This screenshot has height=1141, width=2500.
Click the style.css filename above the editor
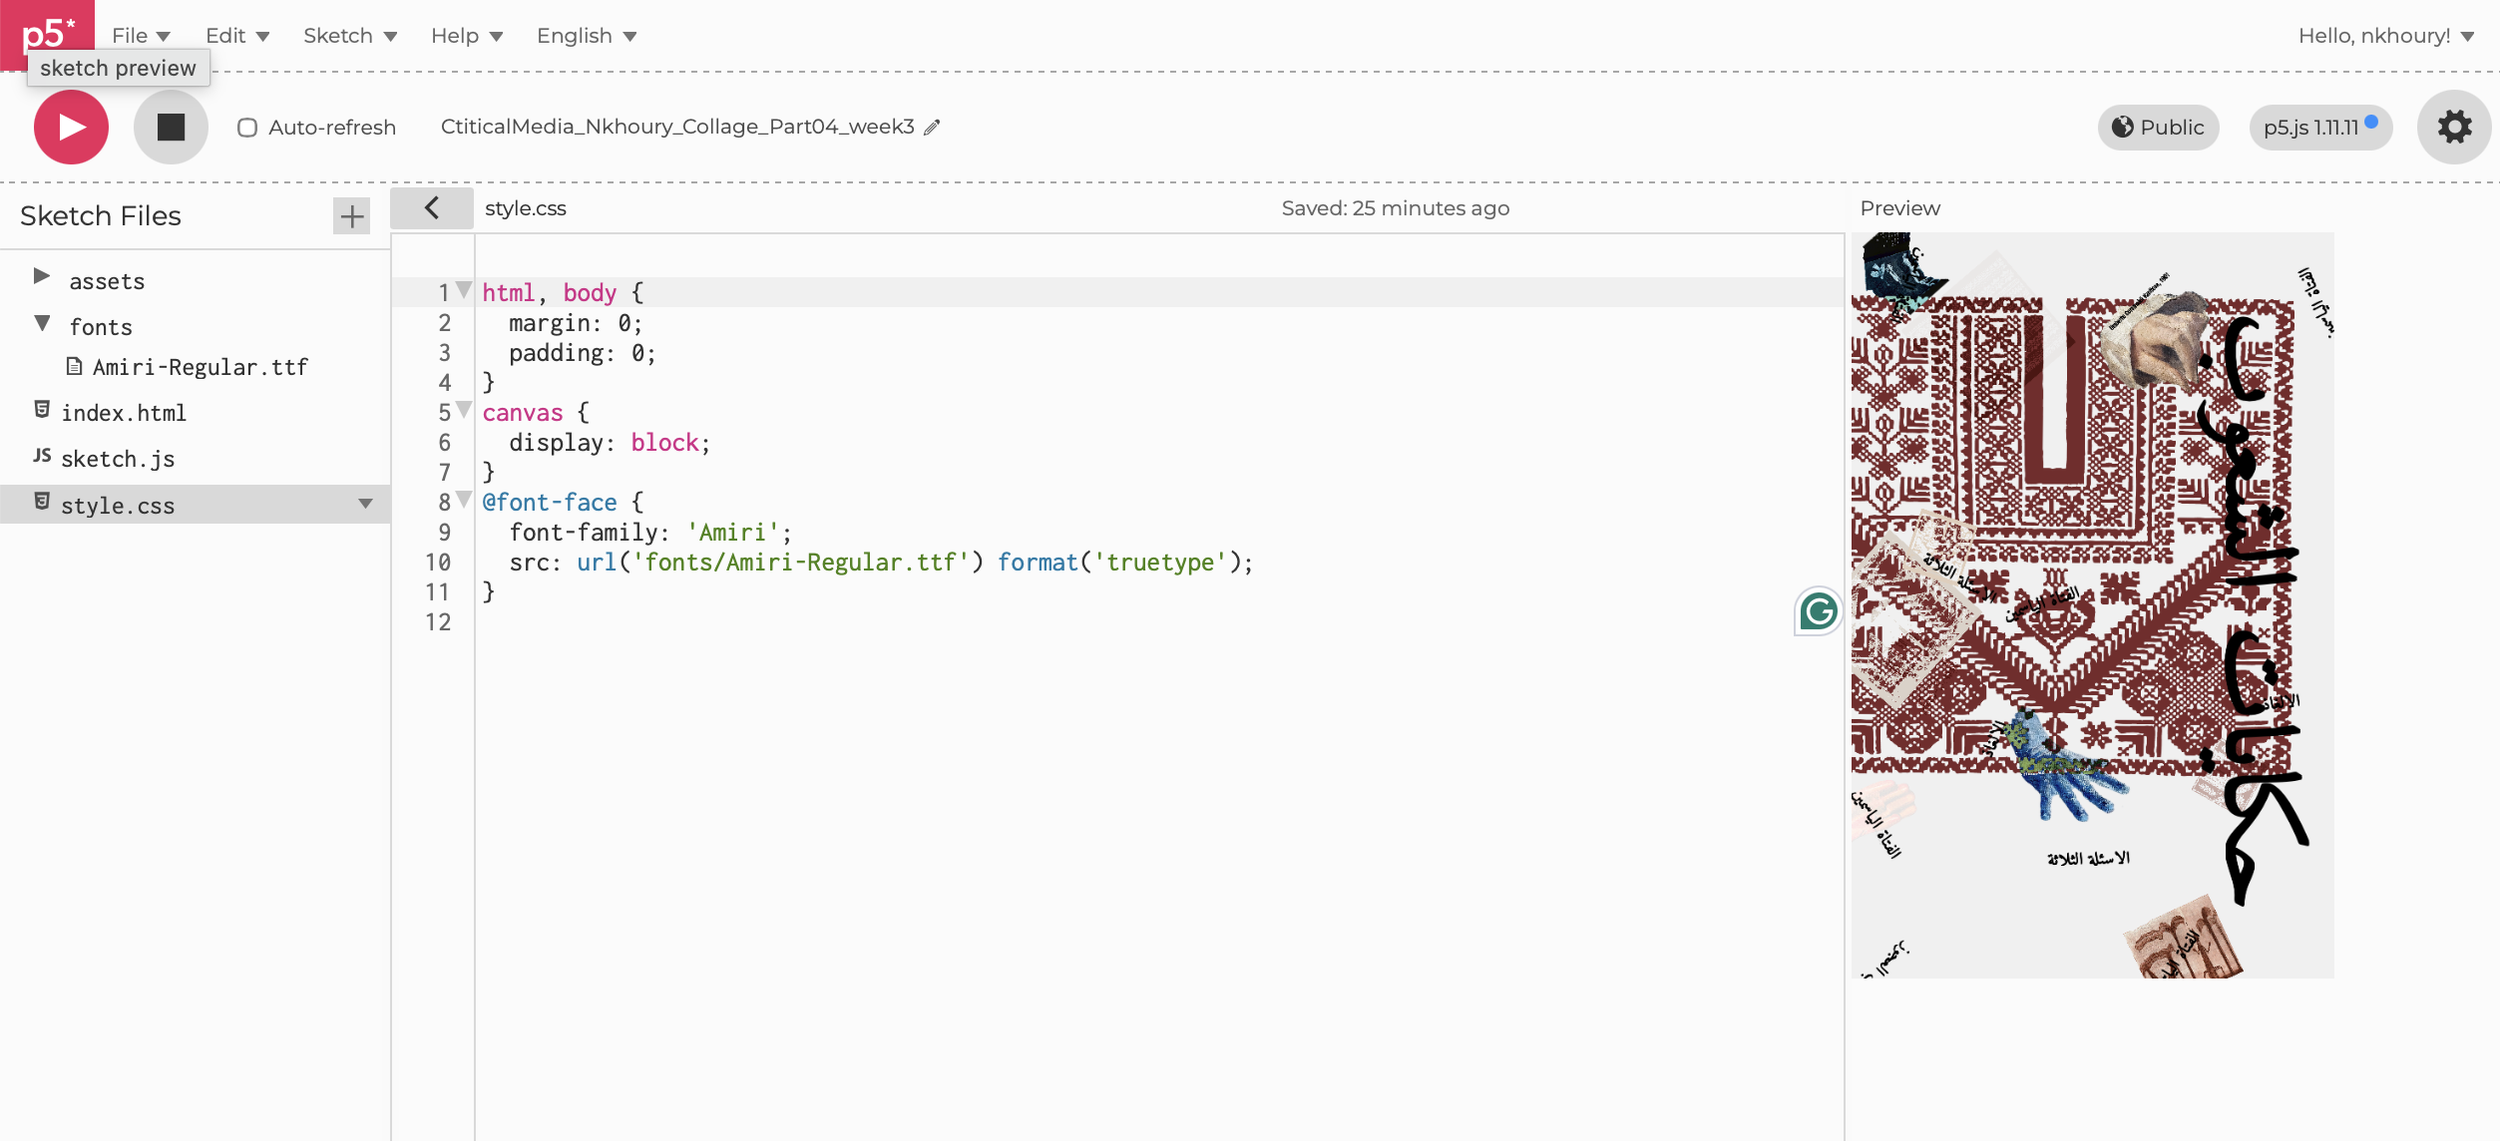525,208
